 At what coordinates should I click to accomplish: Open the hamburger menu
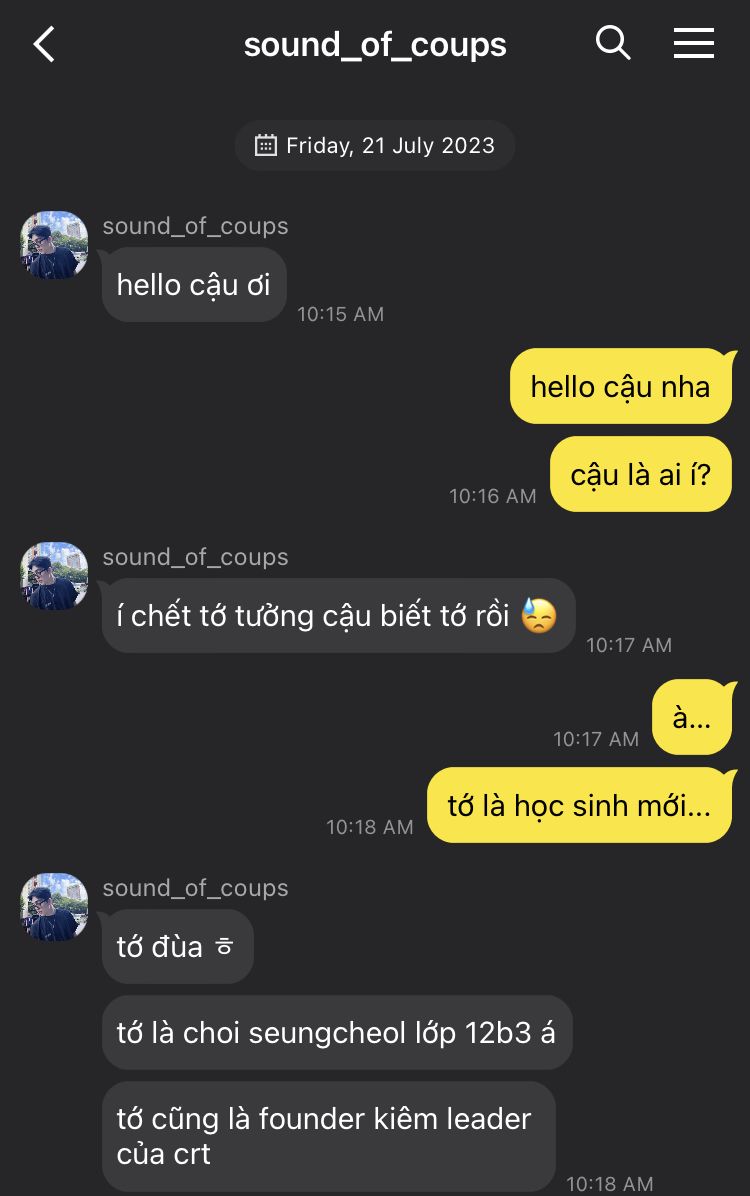(693, 43)
